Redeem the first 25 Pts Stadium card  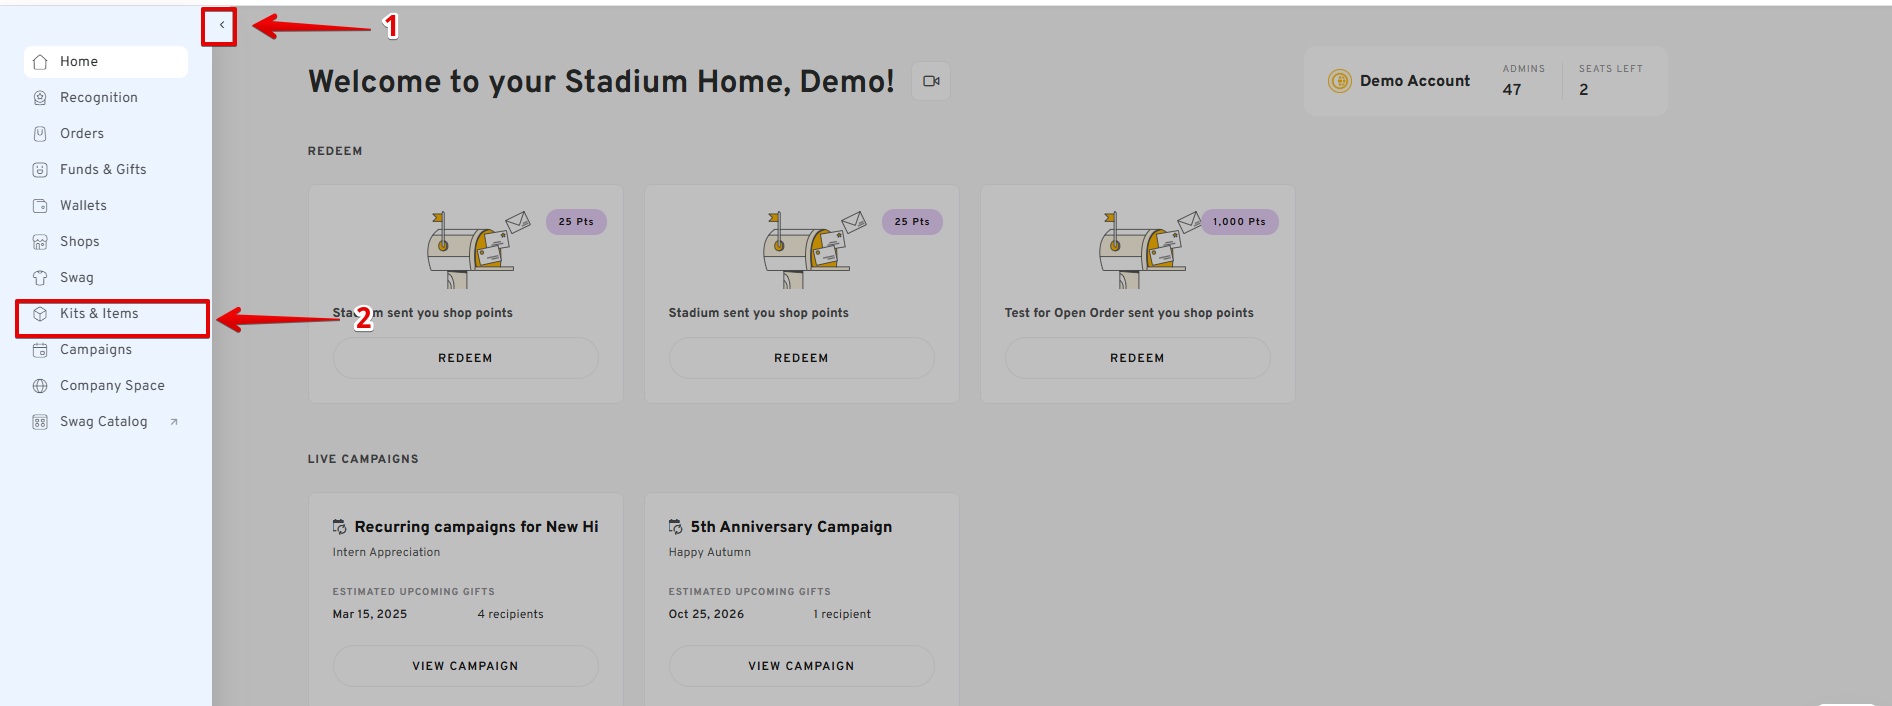465,358
